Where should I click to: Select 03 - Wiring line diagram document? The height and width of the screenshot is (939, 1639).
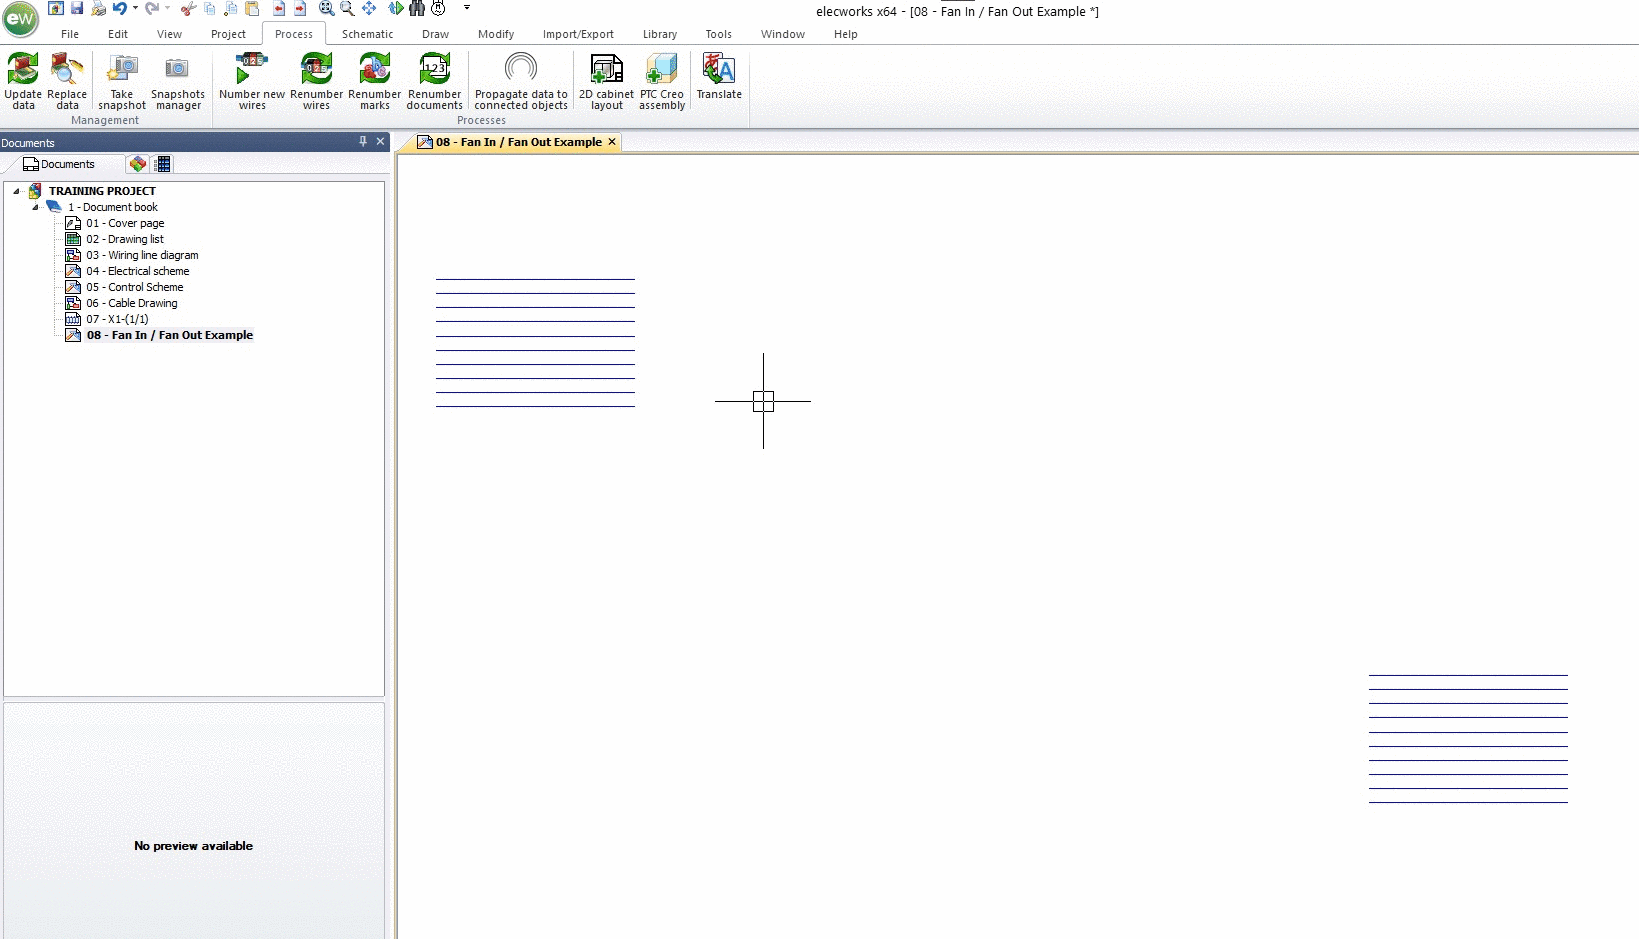[x=142, y=255]
